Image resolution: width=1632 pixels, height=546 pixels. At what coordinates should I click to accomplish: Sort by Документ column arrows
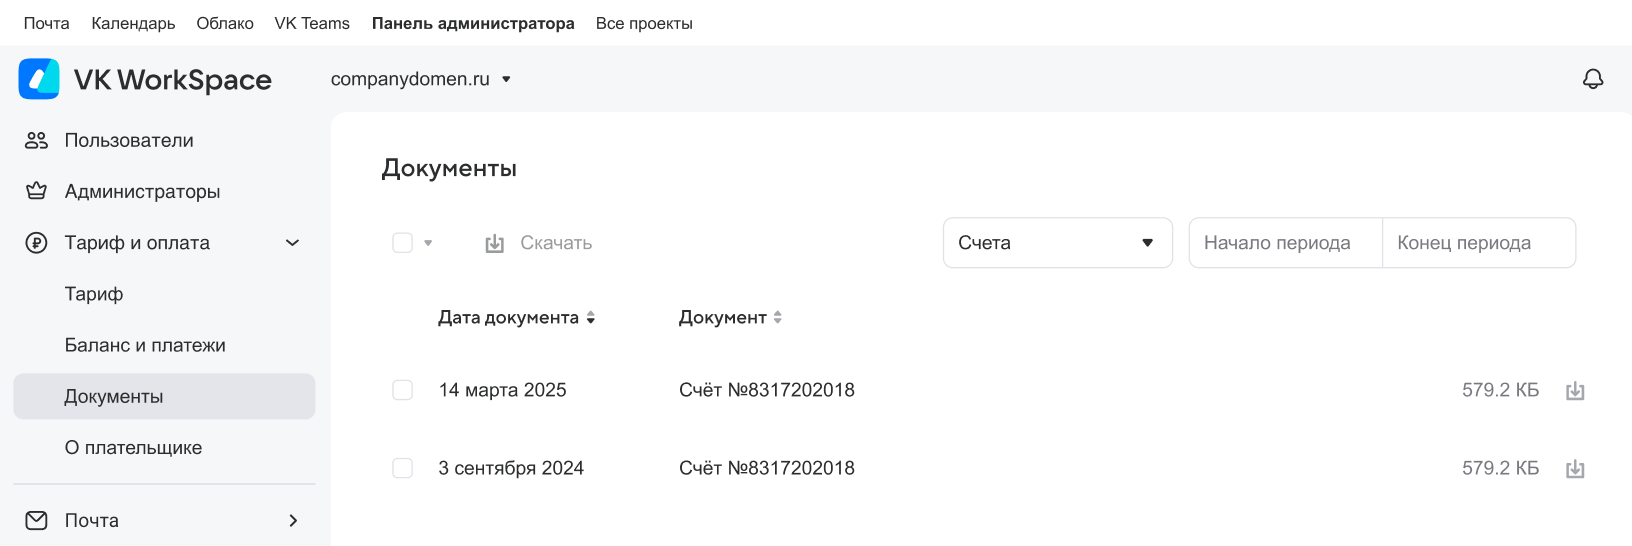point(778,318)
